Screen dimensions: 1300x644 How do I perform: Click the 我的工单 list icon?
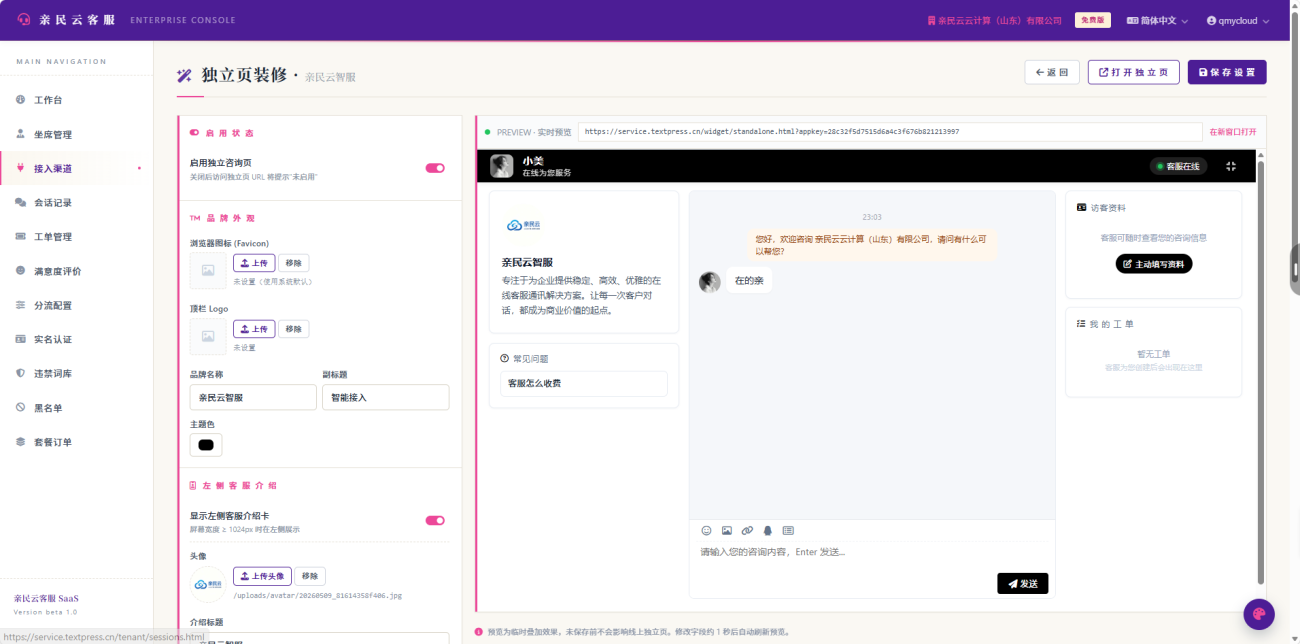click(1081, 324)
